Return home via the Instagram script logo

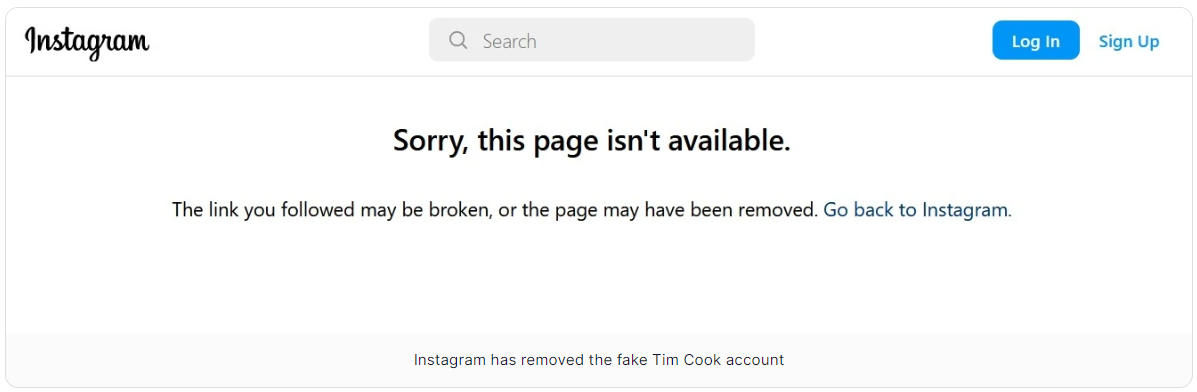87,41
